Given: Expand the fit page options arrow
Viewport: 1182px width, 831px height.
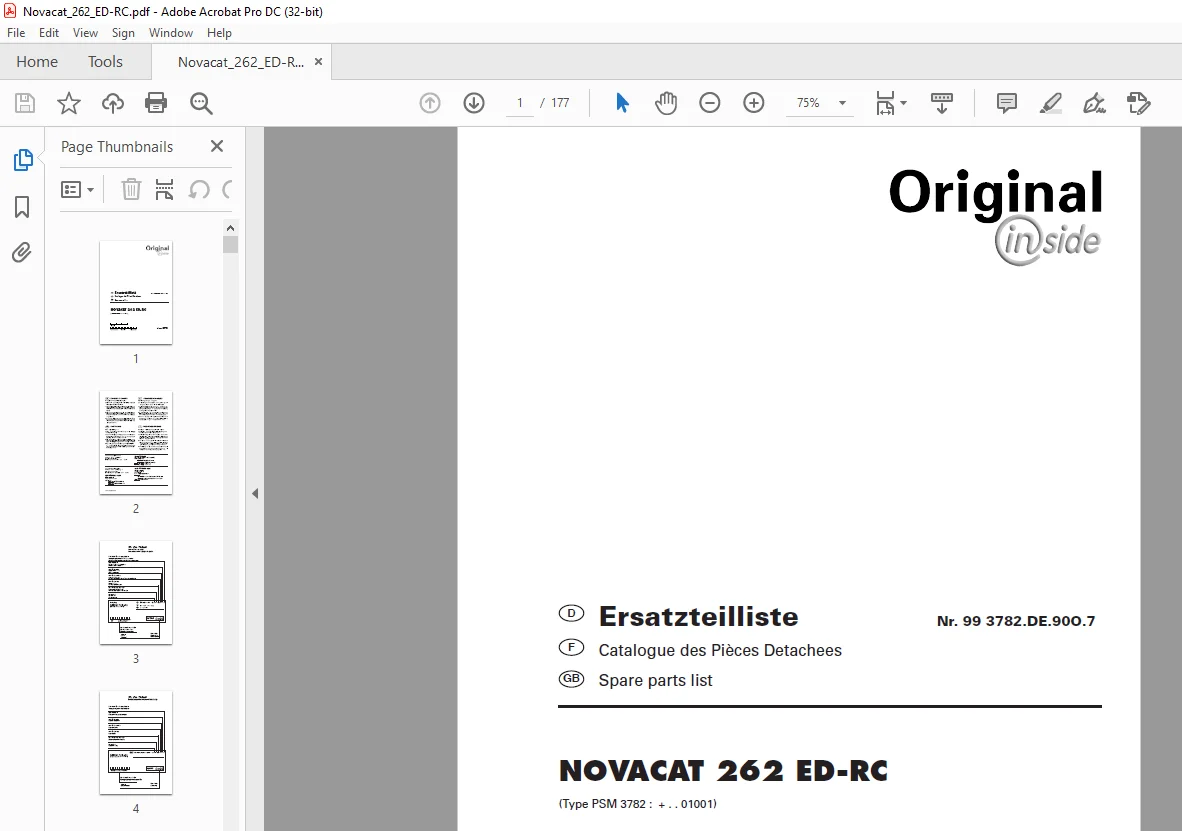Looking at the screenshot, I should coord(904,103).
